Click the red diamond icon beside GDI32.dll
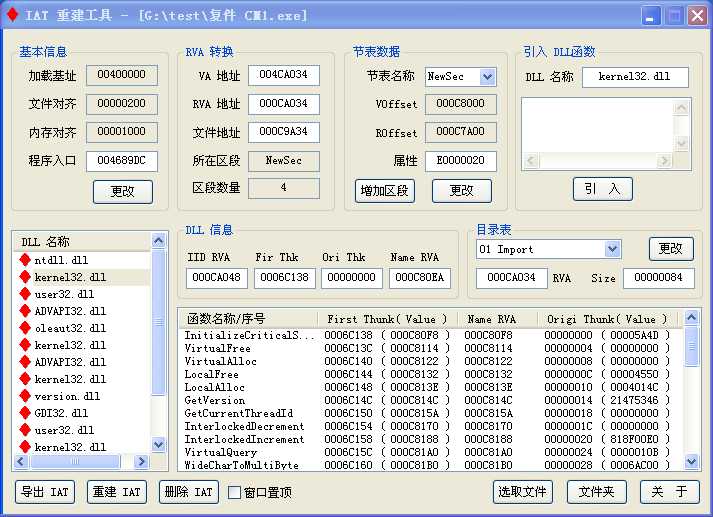This screenshot has width=713, height=517. [25, 413]
